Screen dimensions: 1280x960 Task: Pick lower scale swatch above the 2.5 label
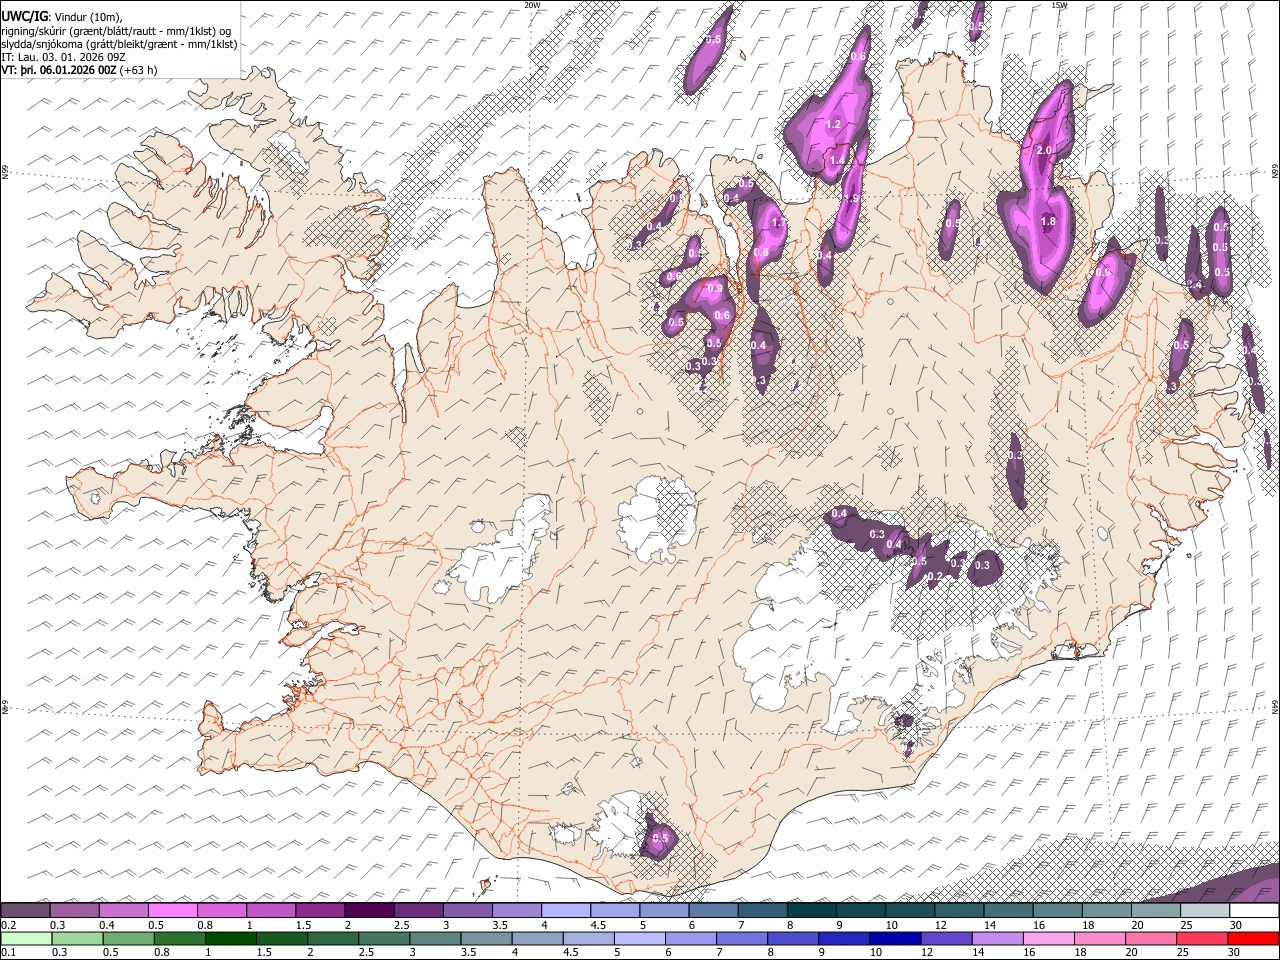click(x=384, y=939)
